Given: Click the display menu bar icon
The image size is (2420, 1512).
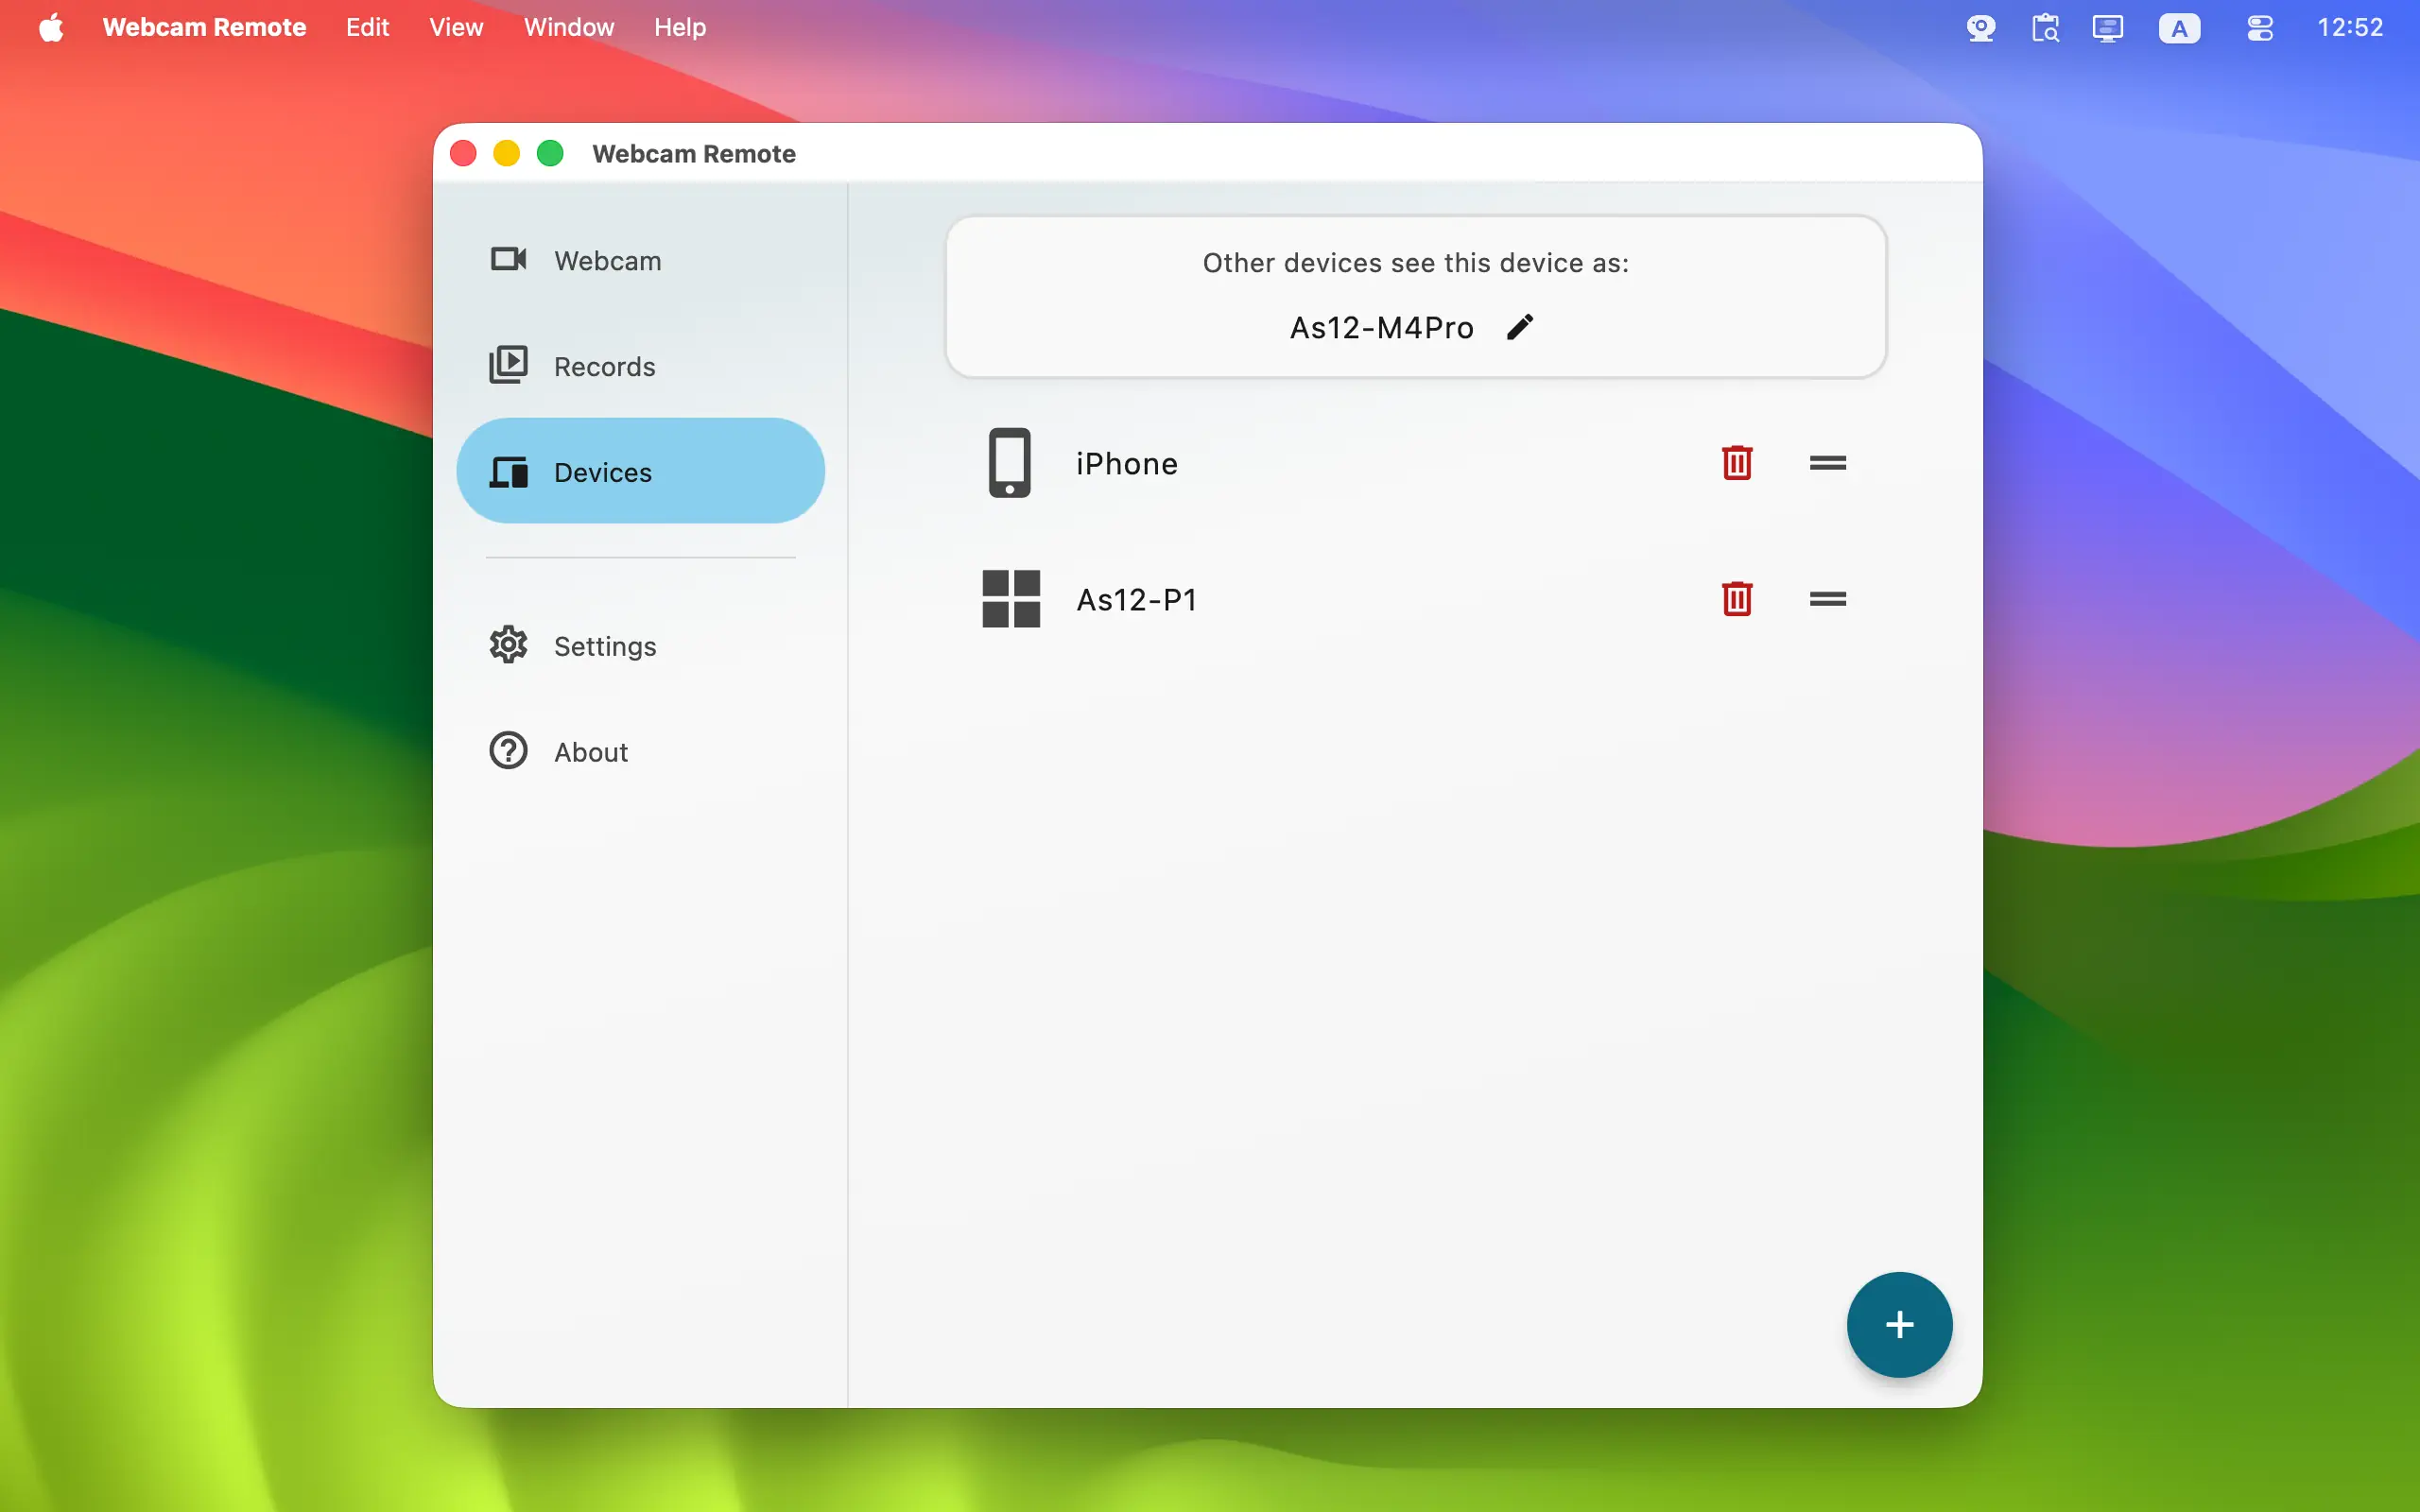Looking at the screenshot, I should (2107, 27).
